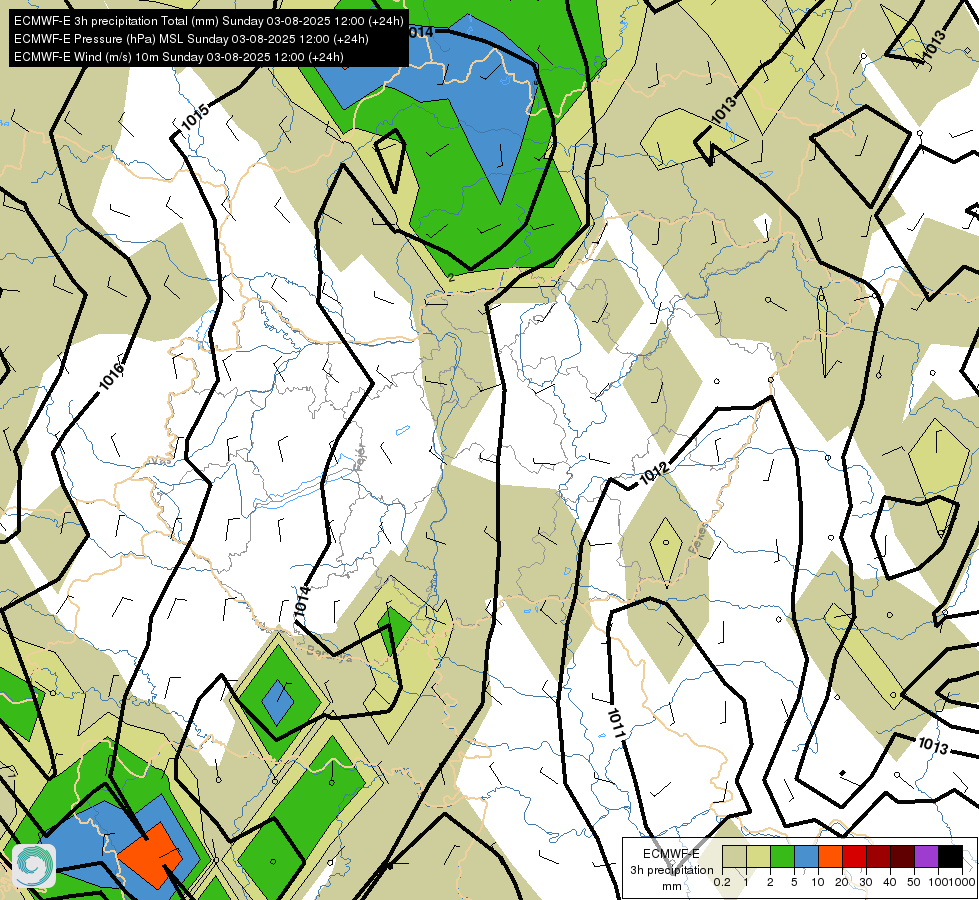Select the khaki 0.2–1 mm legend swatch
The width and height of the screenshot is (979, 900).
point(734,857)
